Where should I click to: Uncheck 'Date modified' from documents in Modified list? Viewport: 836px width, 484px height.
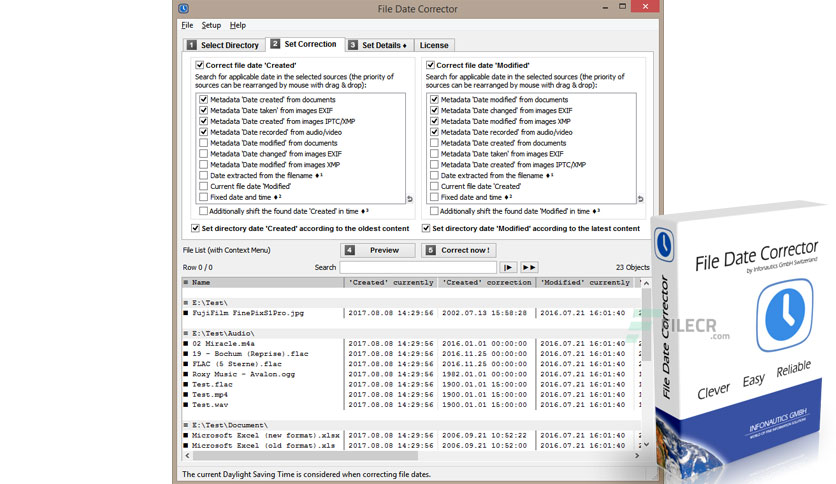[x=434, y=99]
